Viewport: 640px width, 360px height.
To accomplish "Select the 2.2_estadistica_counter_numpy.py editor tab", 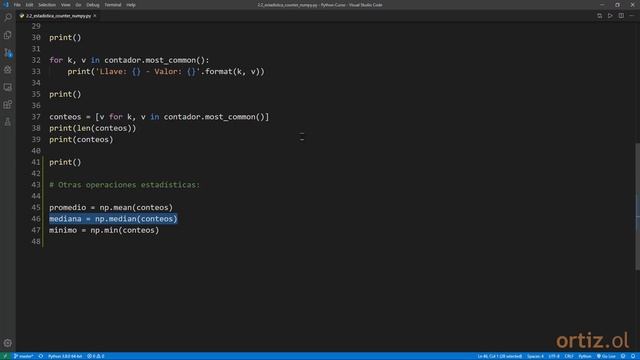I will pos(58,16).
